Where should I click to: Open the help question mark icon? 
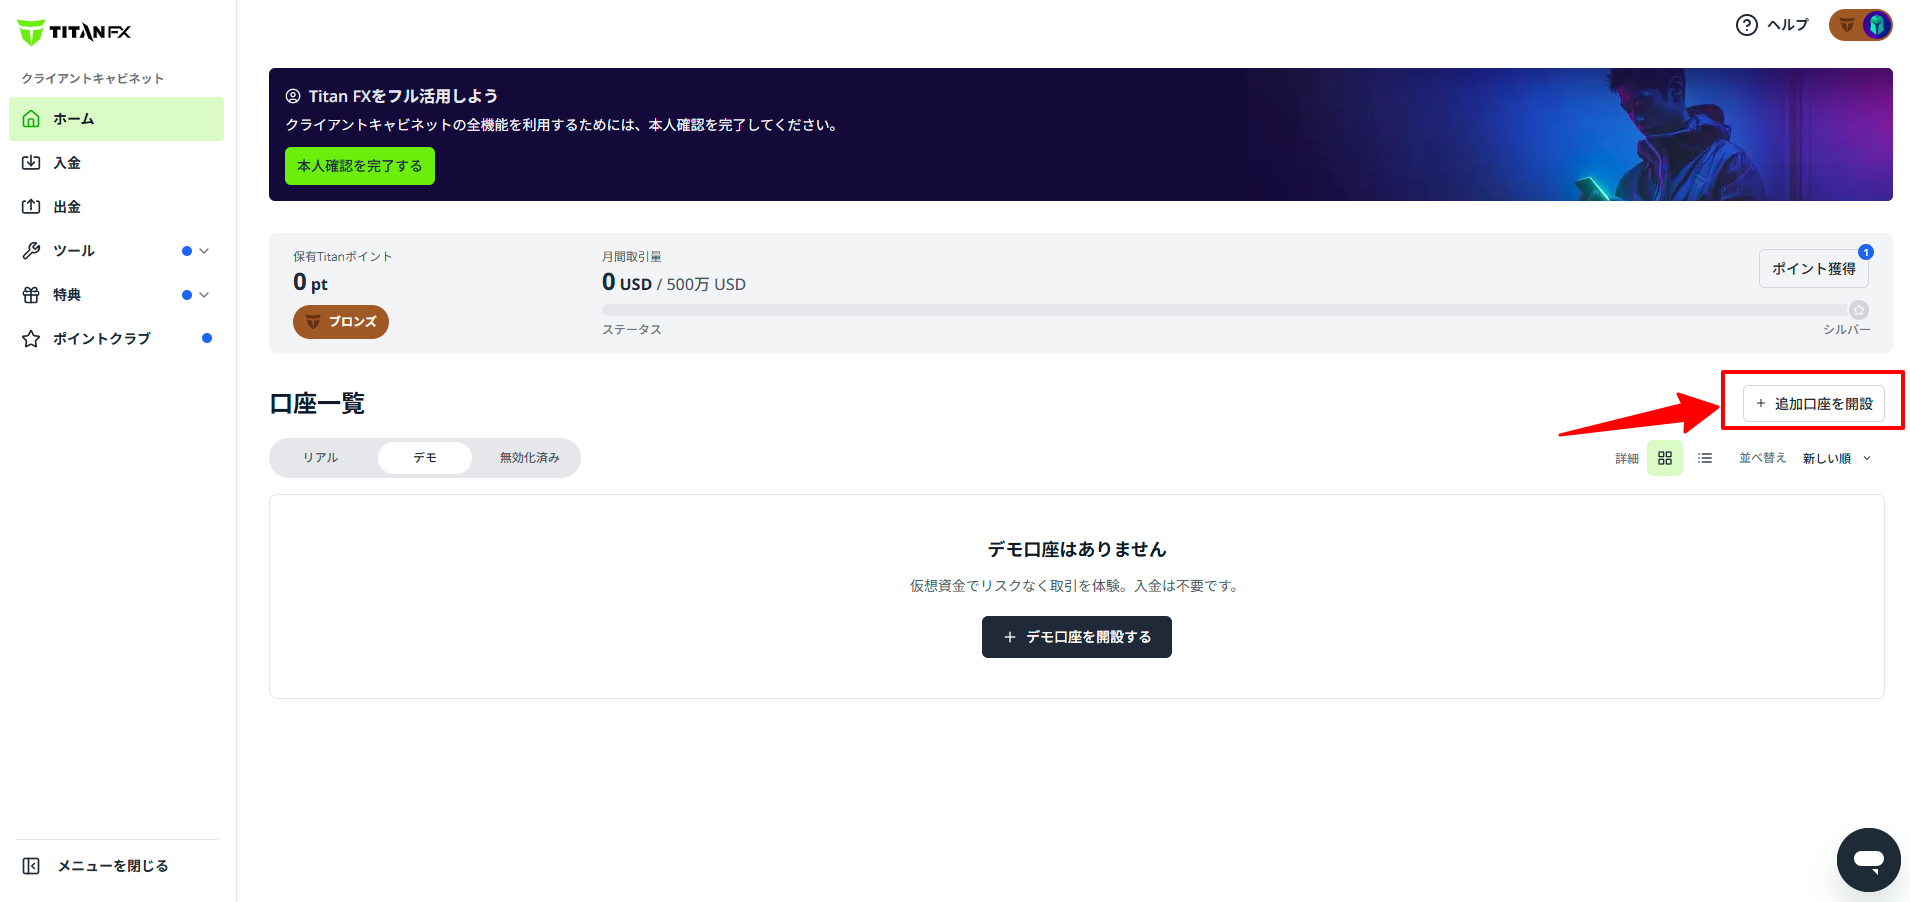tap(1746, 25)
